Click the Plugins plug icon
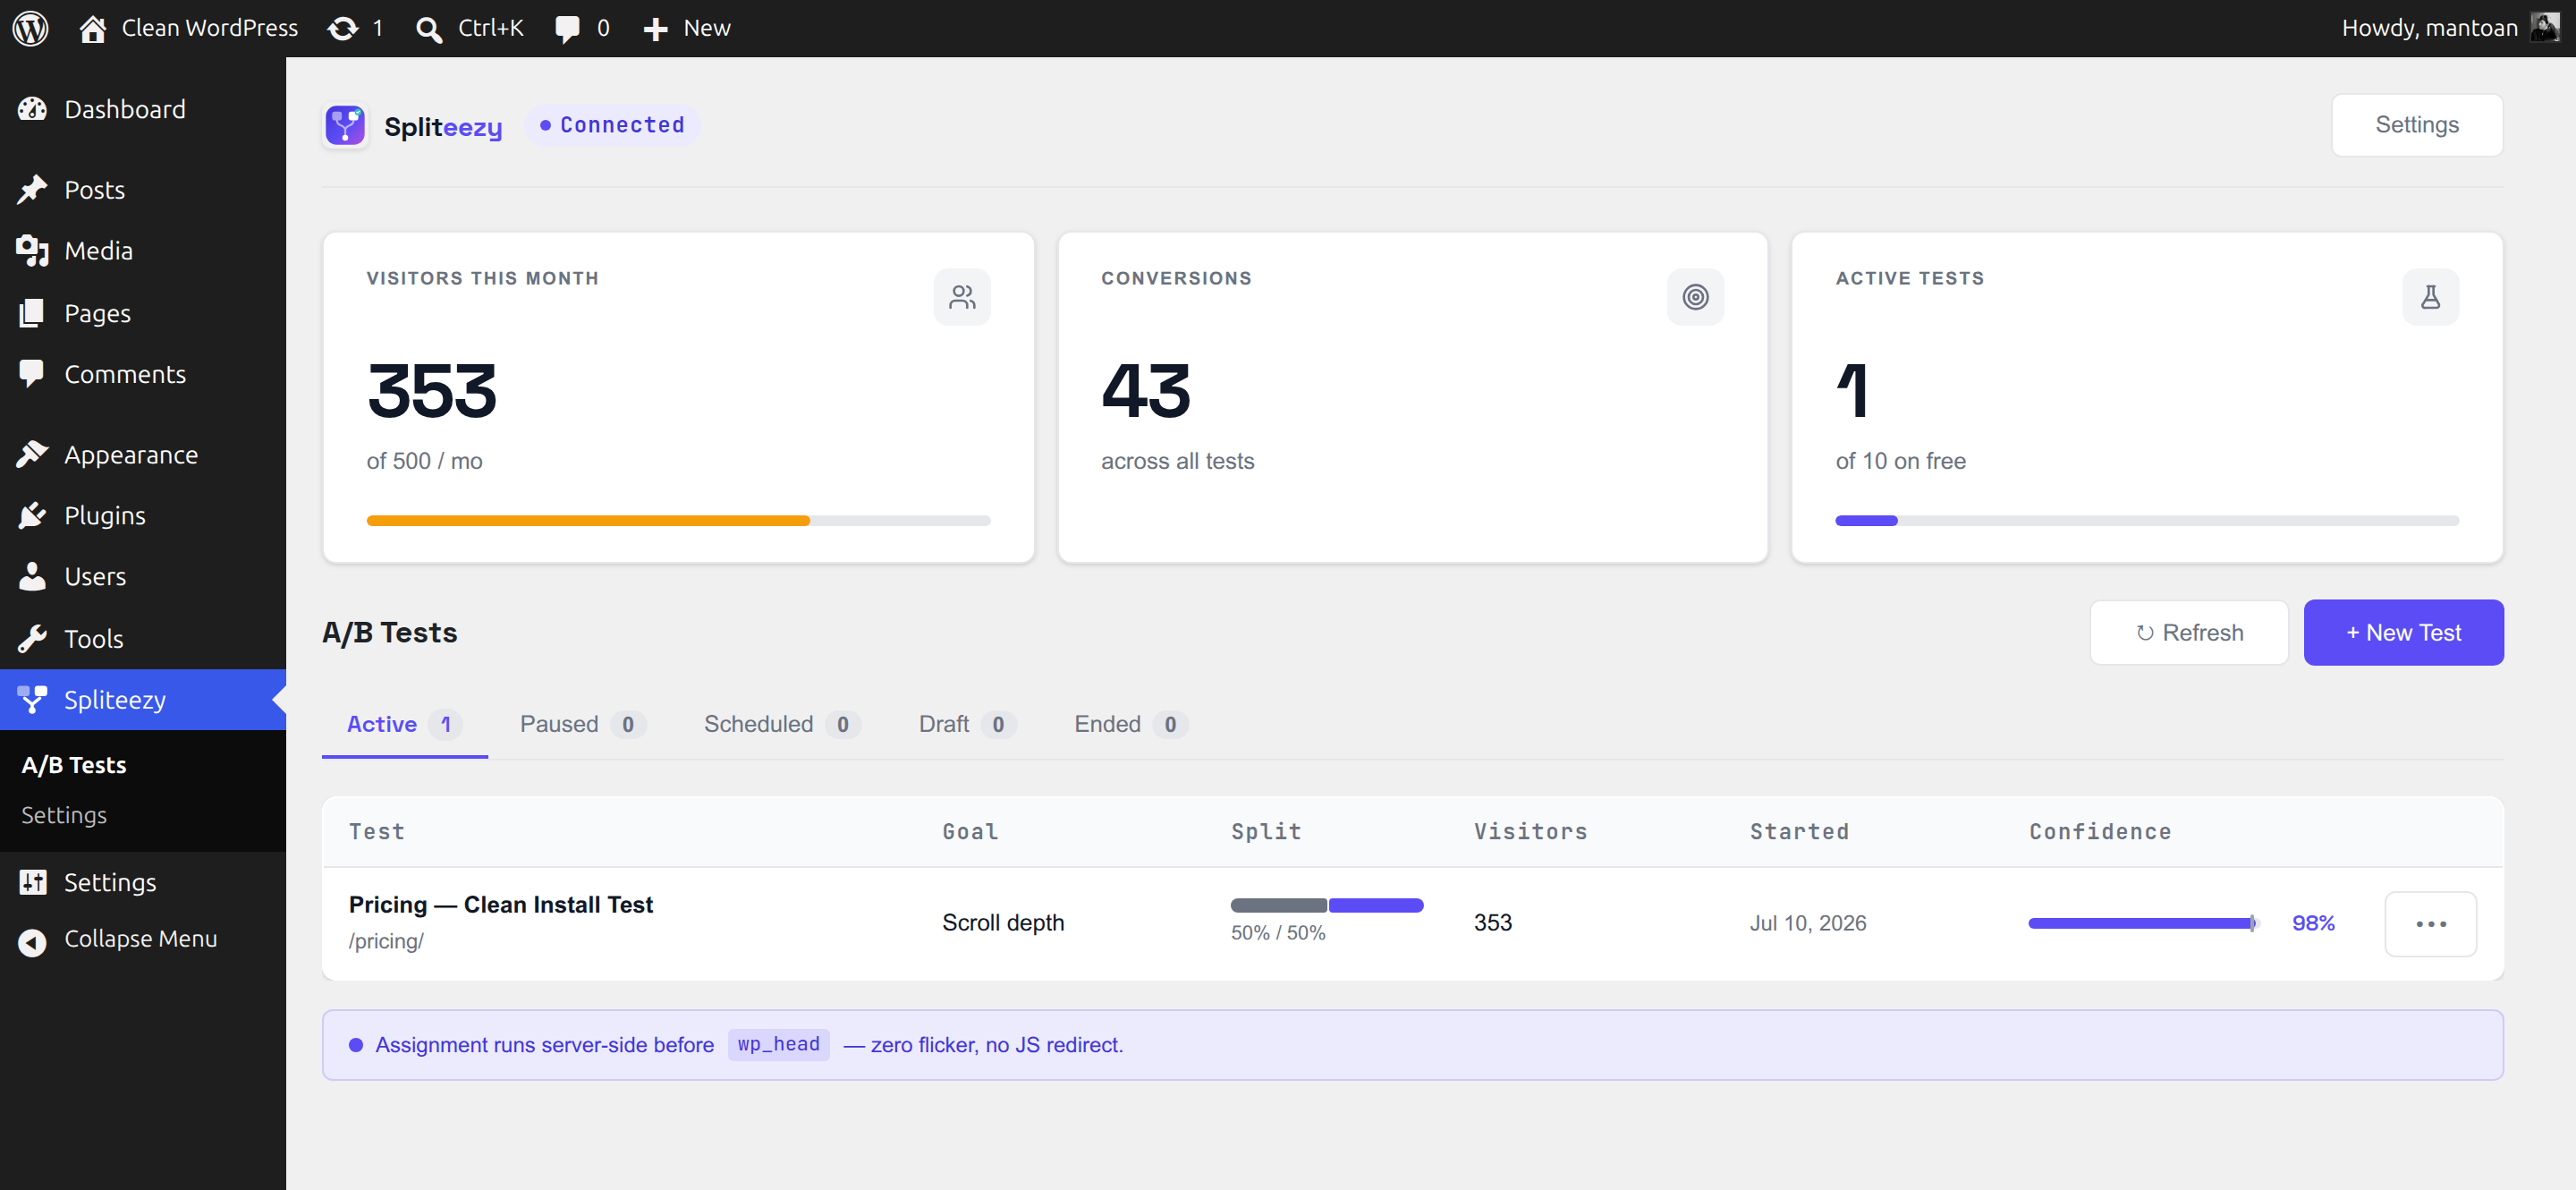 pos(32,515)
